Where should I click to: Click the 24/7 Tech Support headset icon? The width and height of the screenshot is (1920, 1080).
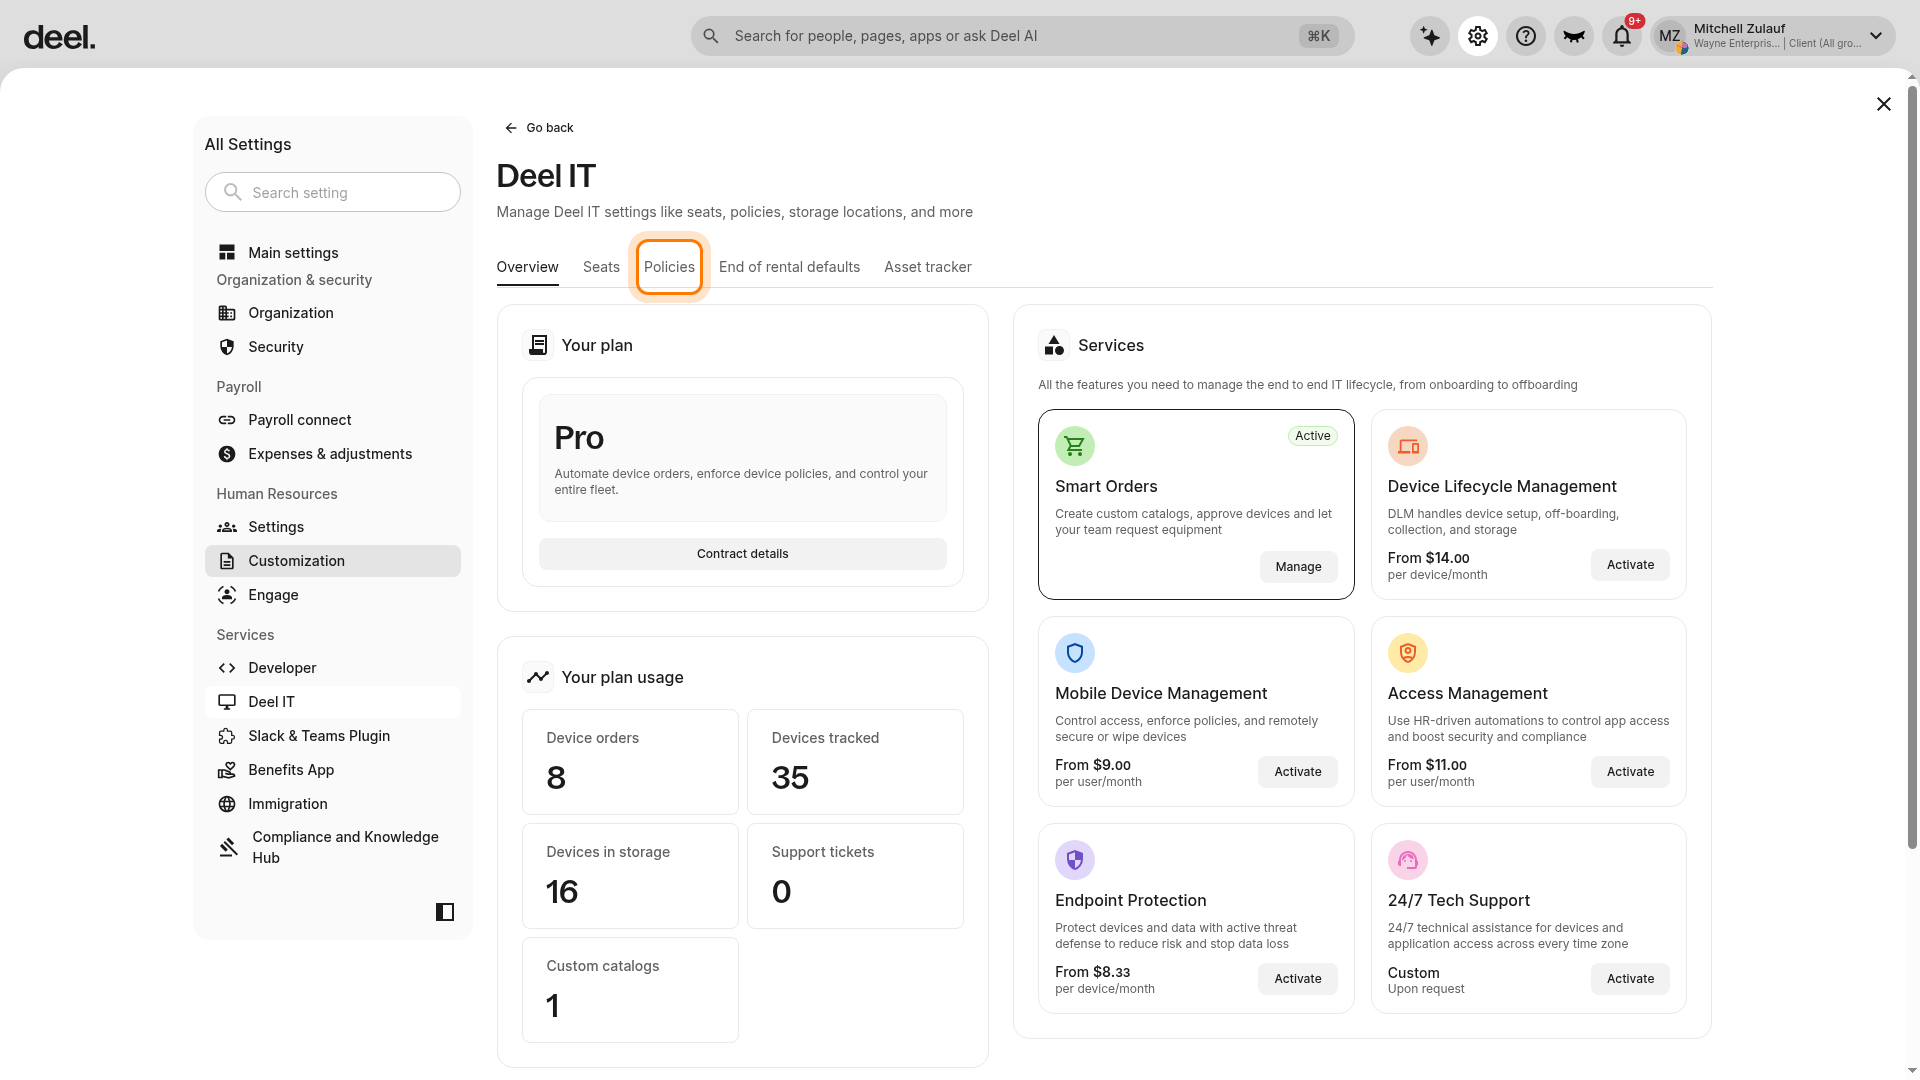(x=1408, y=860)
